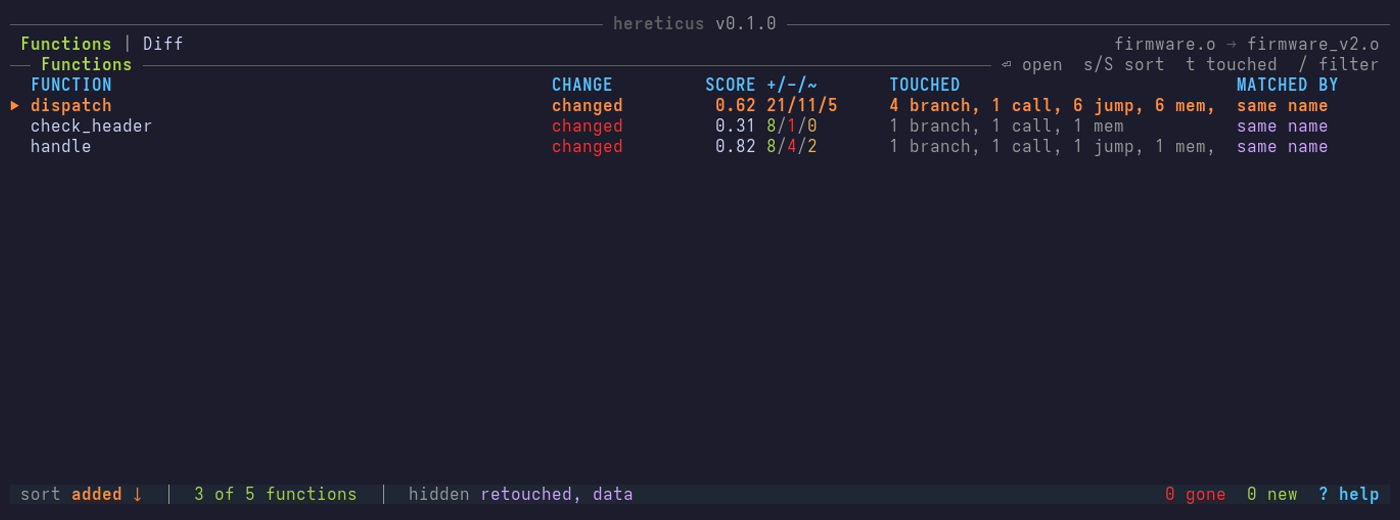Click the handle score 0.82
Screen dimensions: 1400x520
[x=735, y=146]
